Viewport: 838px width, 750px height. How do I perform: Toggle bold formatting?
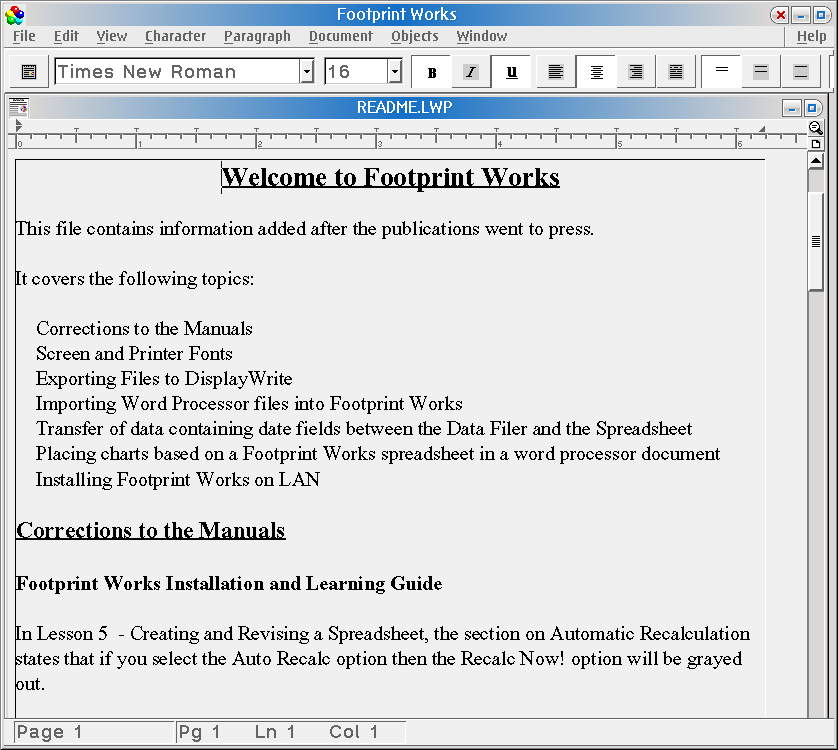coord(432,72)
